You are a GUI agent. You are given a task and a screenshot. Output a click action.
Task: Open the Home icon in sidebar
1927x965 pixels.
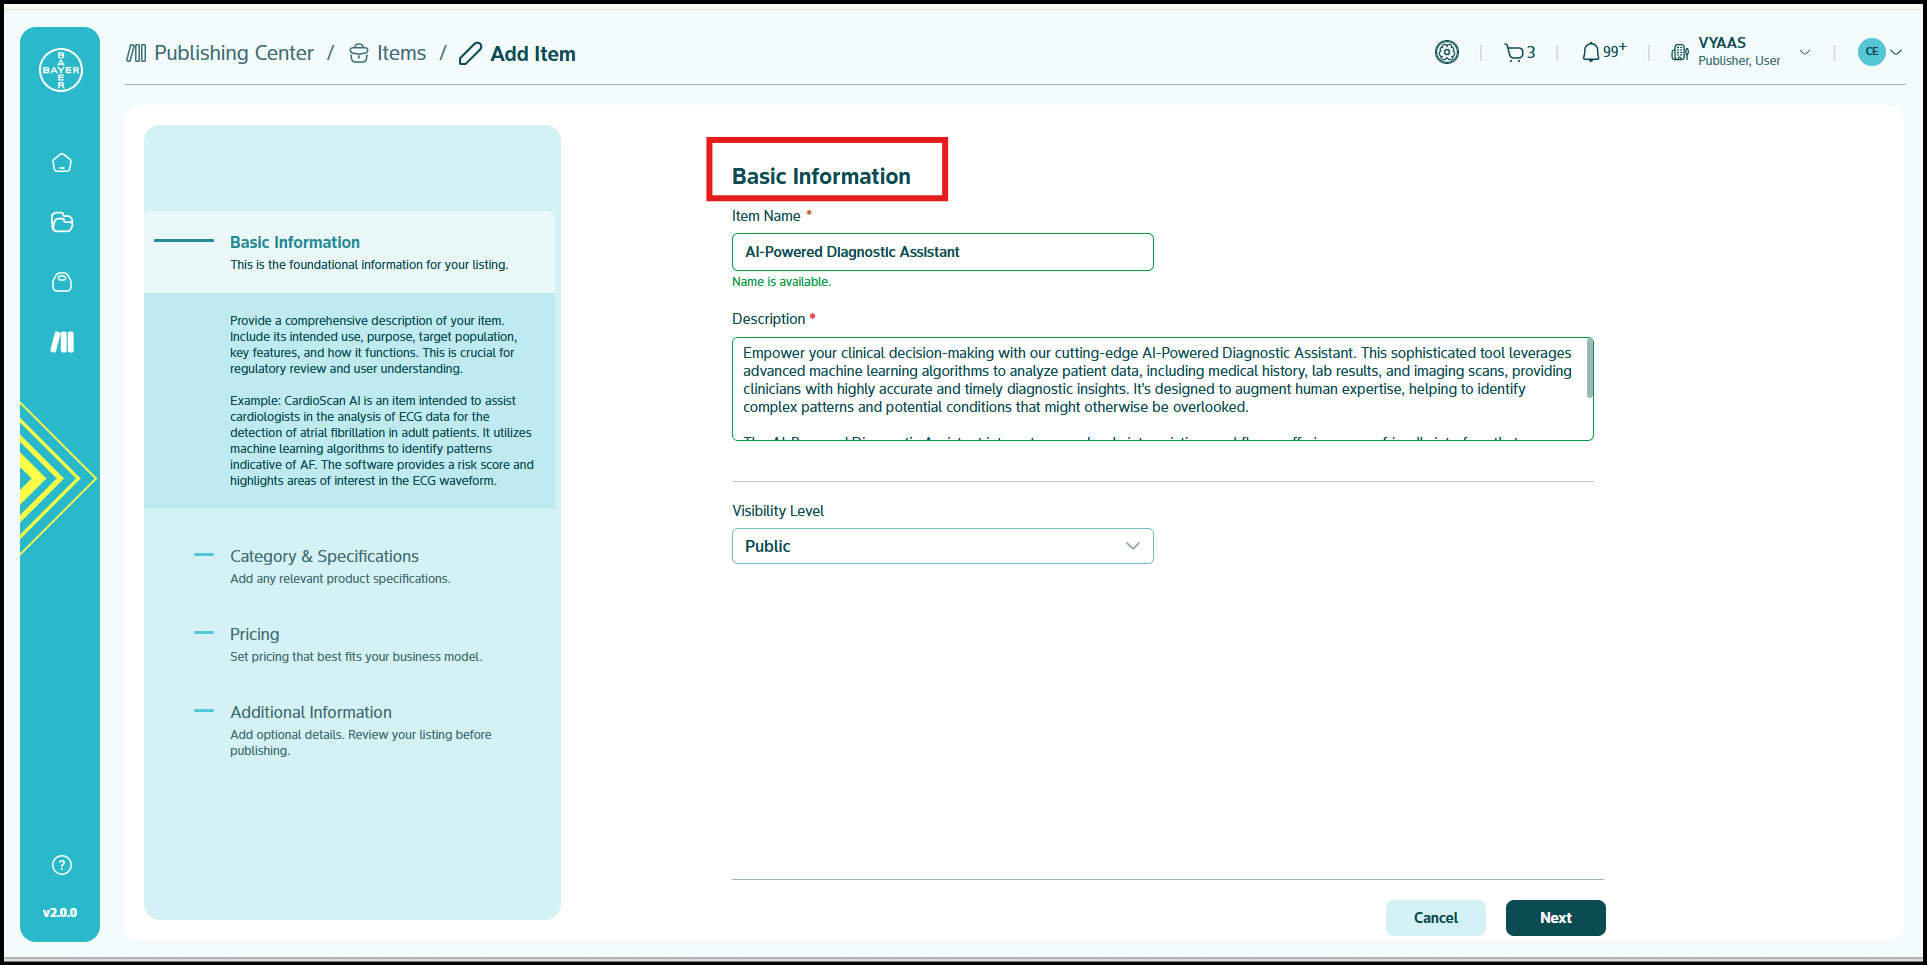tap(62, 163)
